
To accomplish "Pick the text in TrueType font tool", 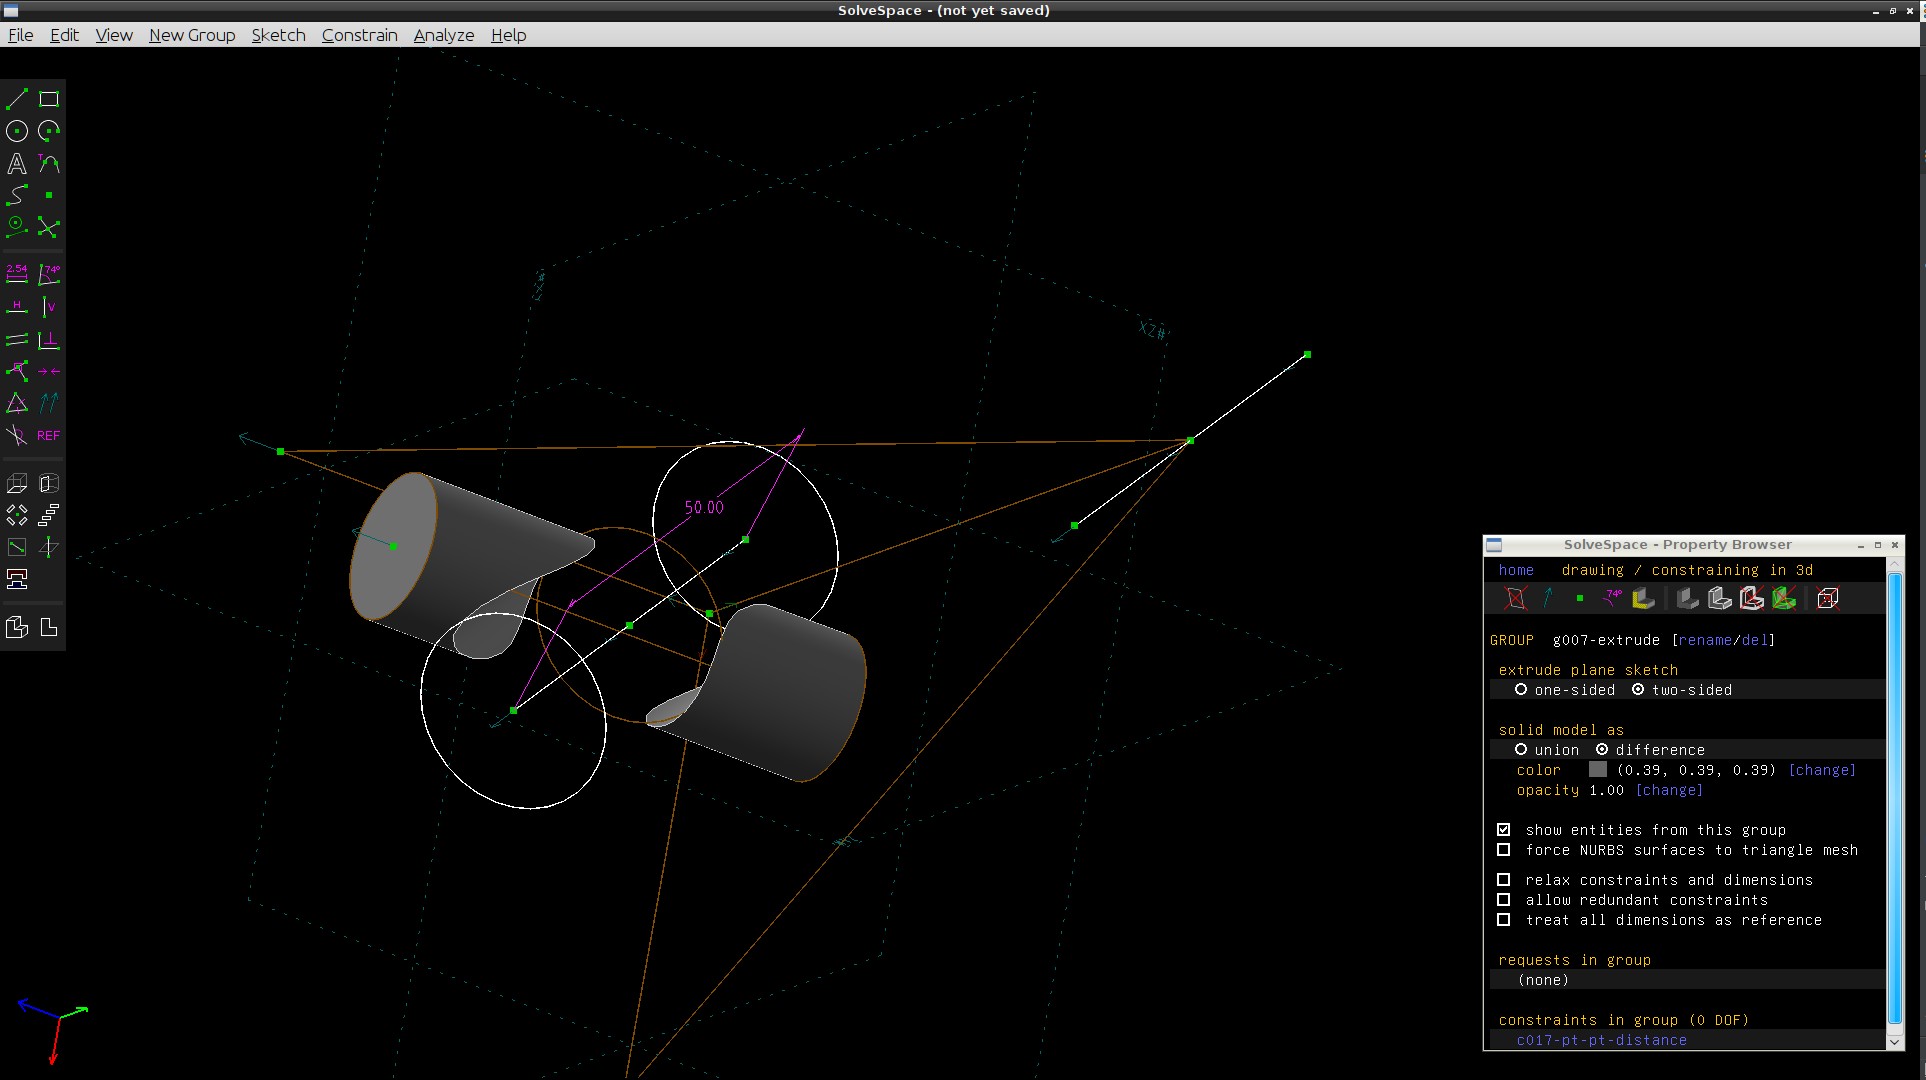I will tap(17, 163).
